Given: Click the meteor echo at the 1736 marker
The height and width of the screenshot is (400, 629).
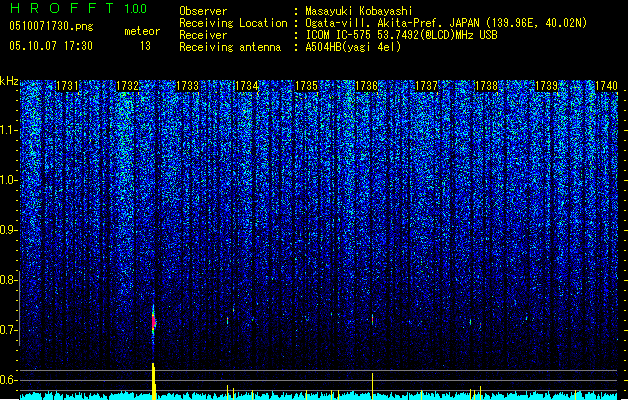Looking at the screenshot, I should tap(373, 319).
